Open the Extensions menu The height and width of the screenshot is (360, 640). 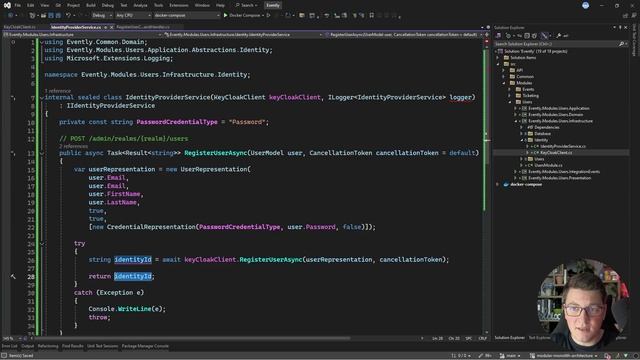tap(179, 5)
